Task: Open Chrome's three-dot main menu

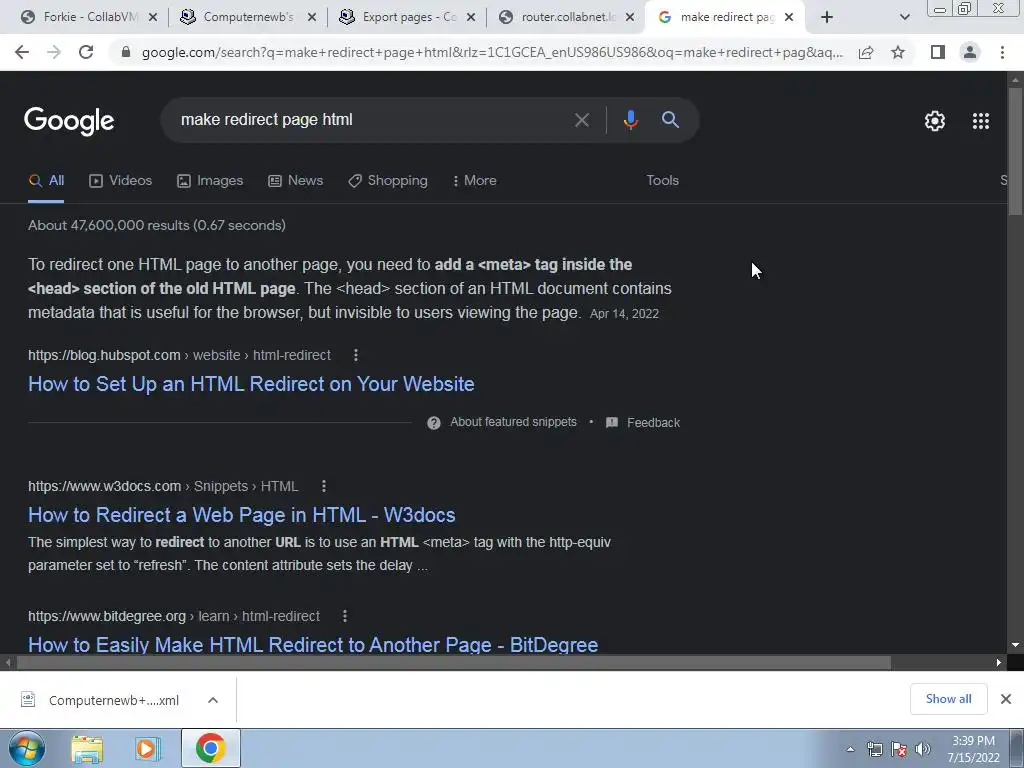Action: (x=1002, y=52)
